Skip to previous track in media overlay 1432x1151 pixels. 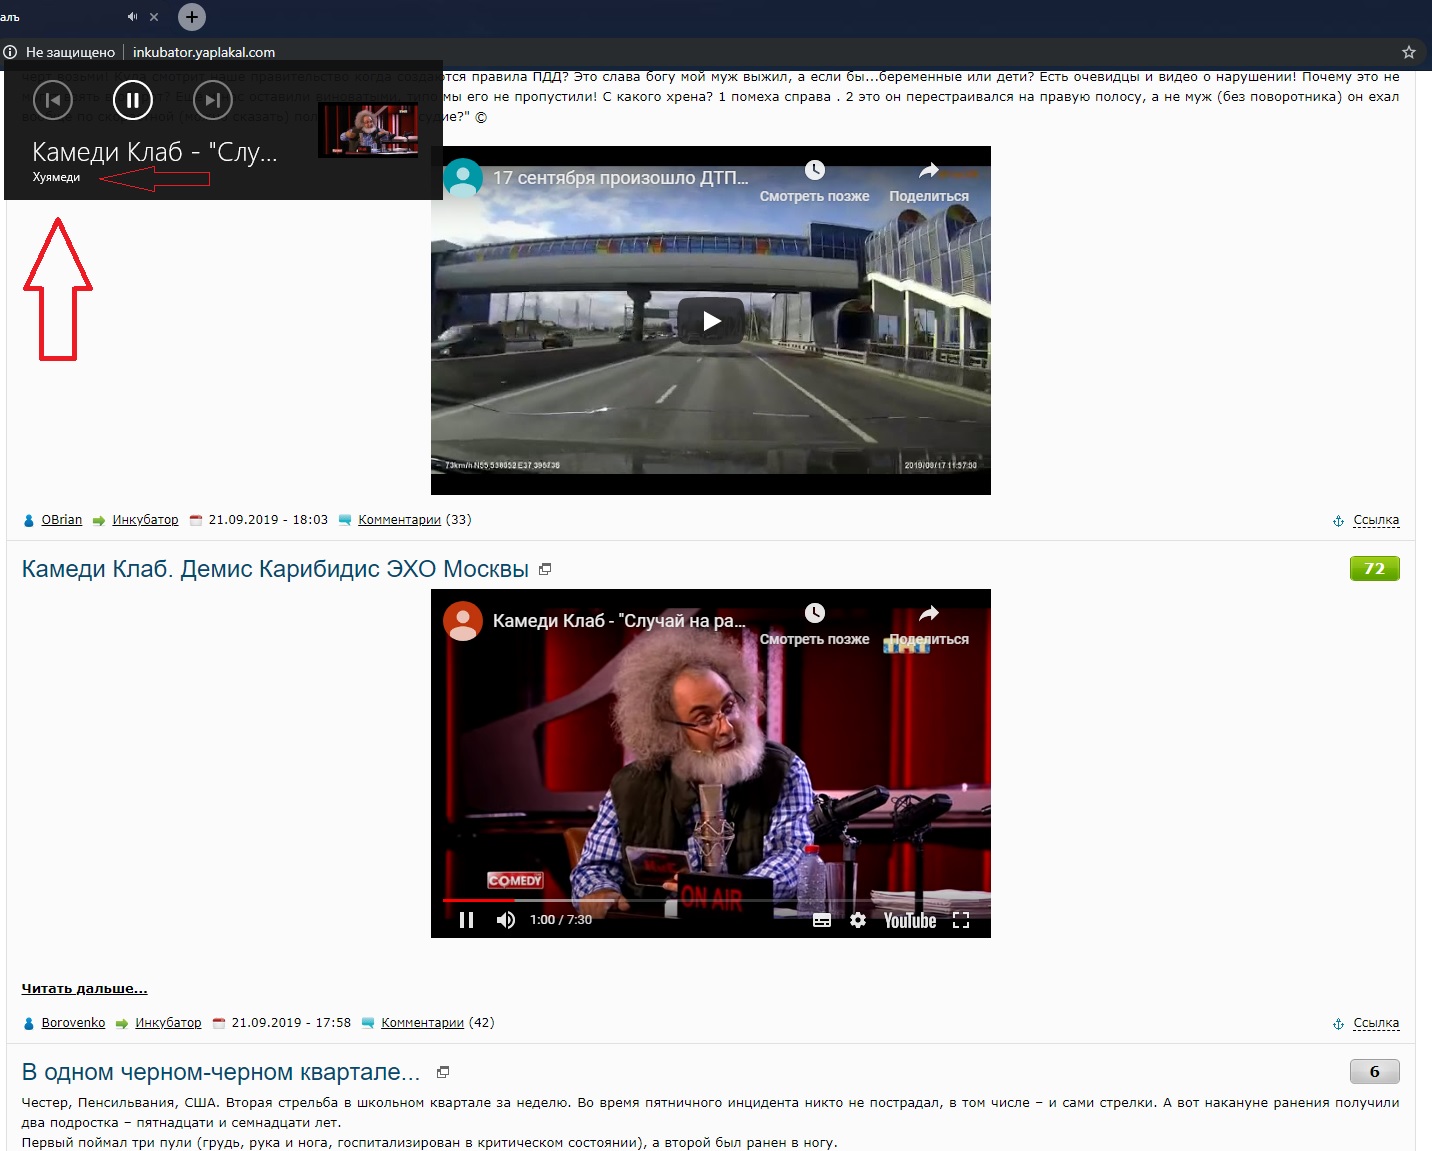[x=53, y=100]
